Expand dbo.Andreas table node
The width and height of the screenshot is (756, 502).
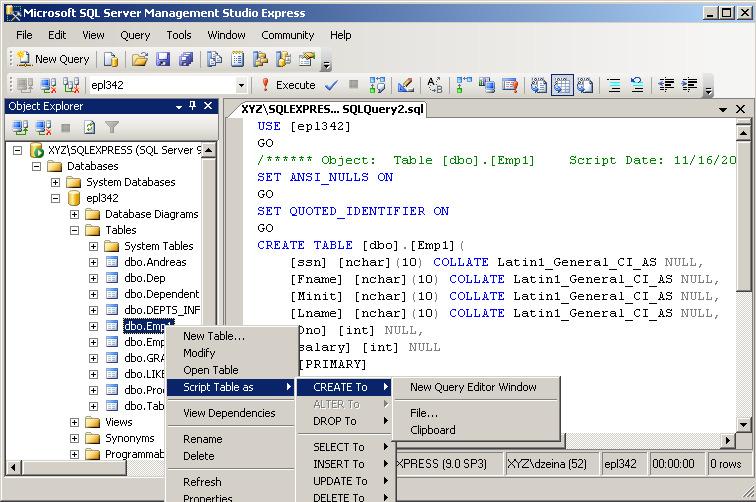94,262
